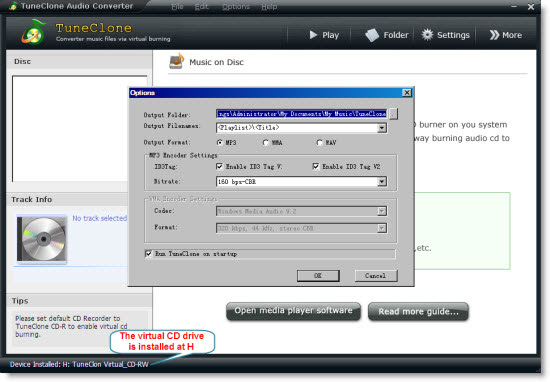Click the Tips panel header
The width and height of the screenshot is (550, 382).
click(79, 301)
